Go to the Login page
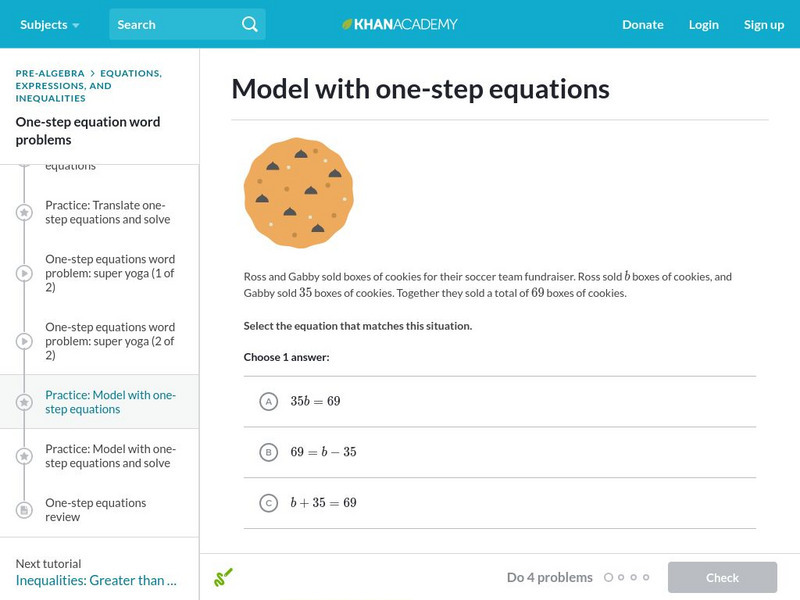This screenshot has width=800, height=600. (703, 24)
